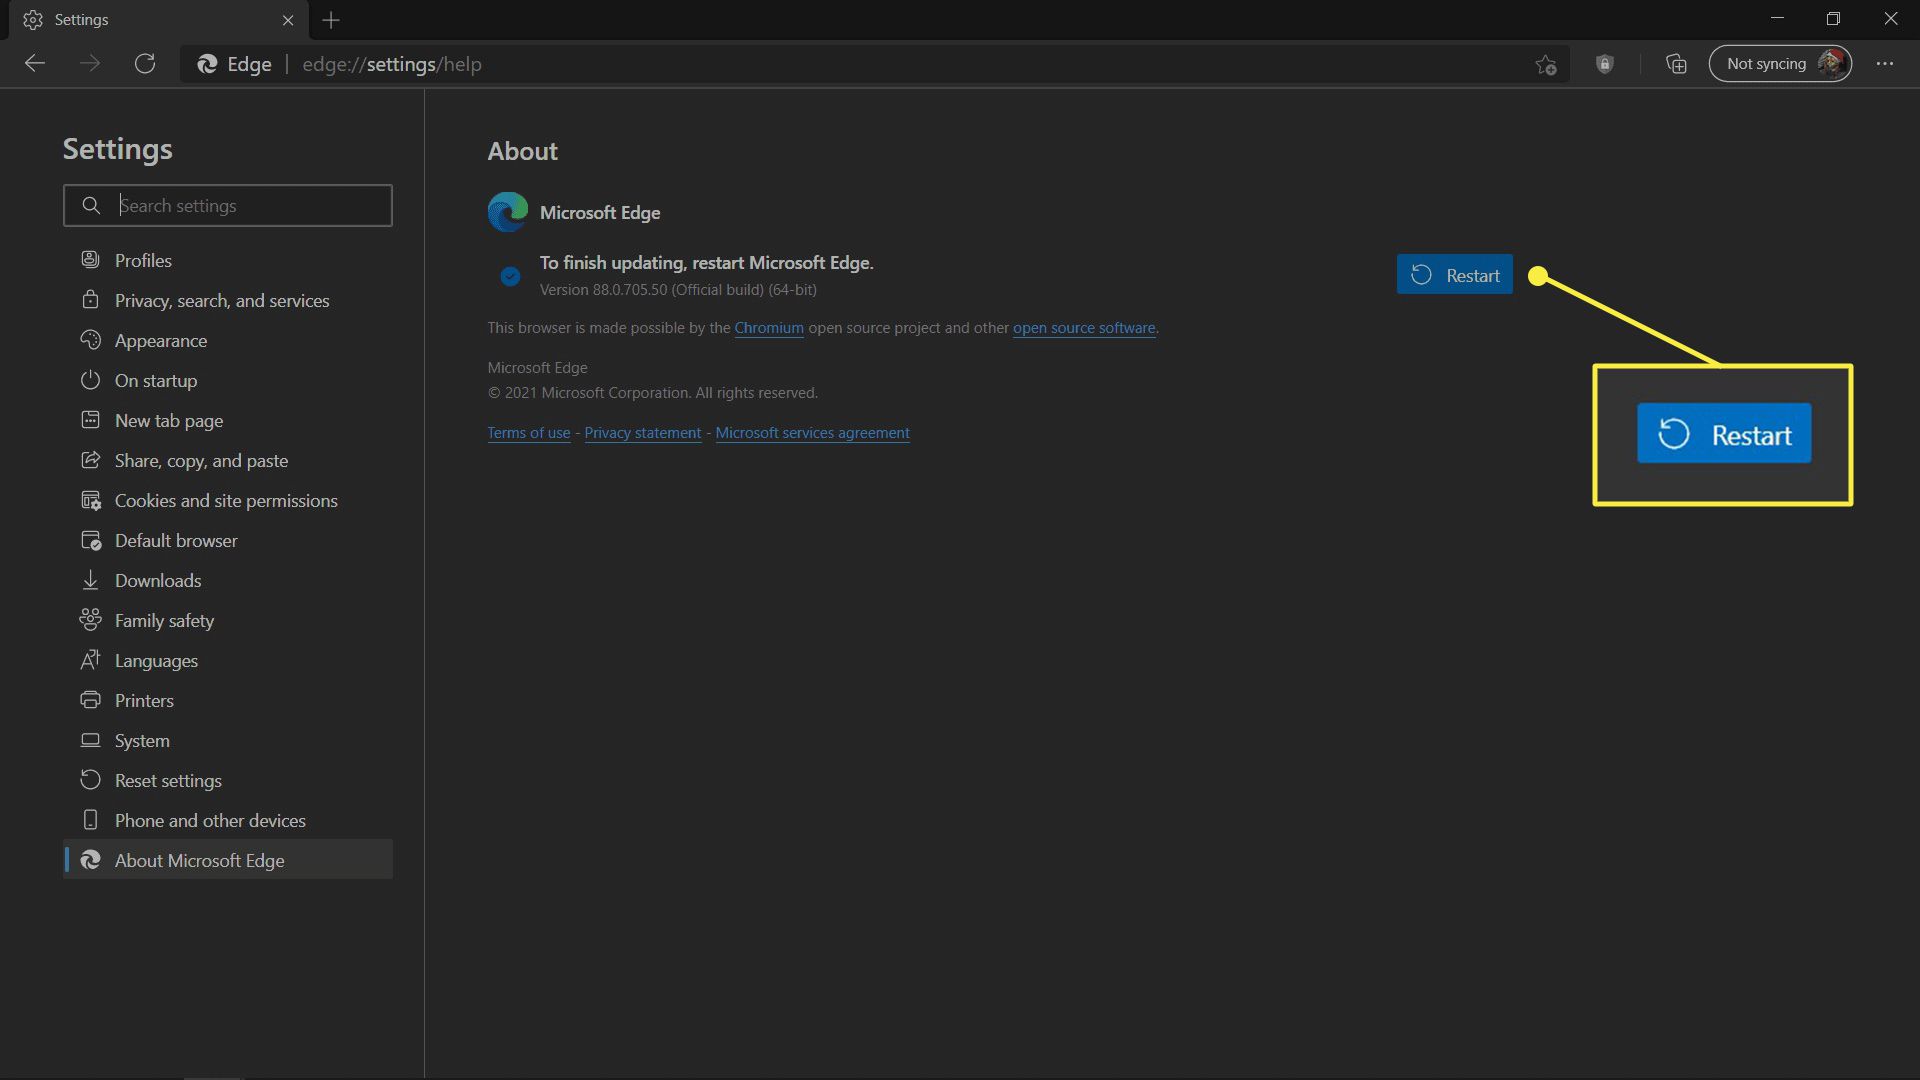
Task: Click the Forward navigation arrow
Action: coord(90,64)
